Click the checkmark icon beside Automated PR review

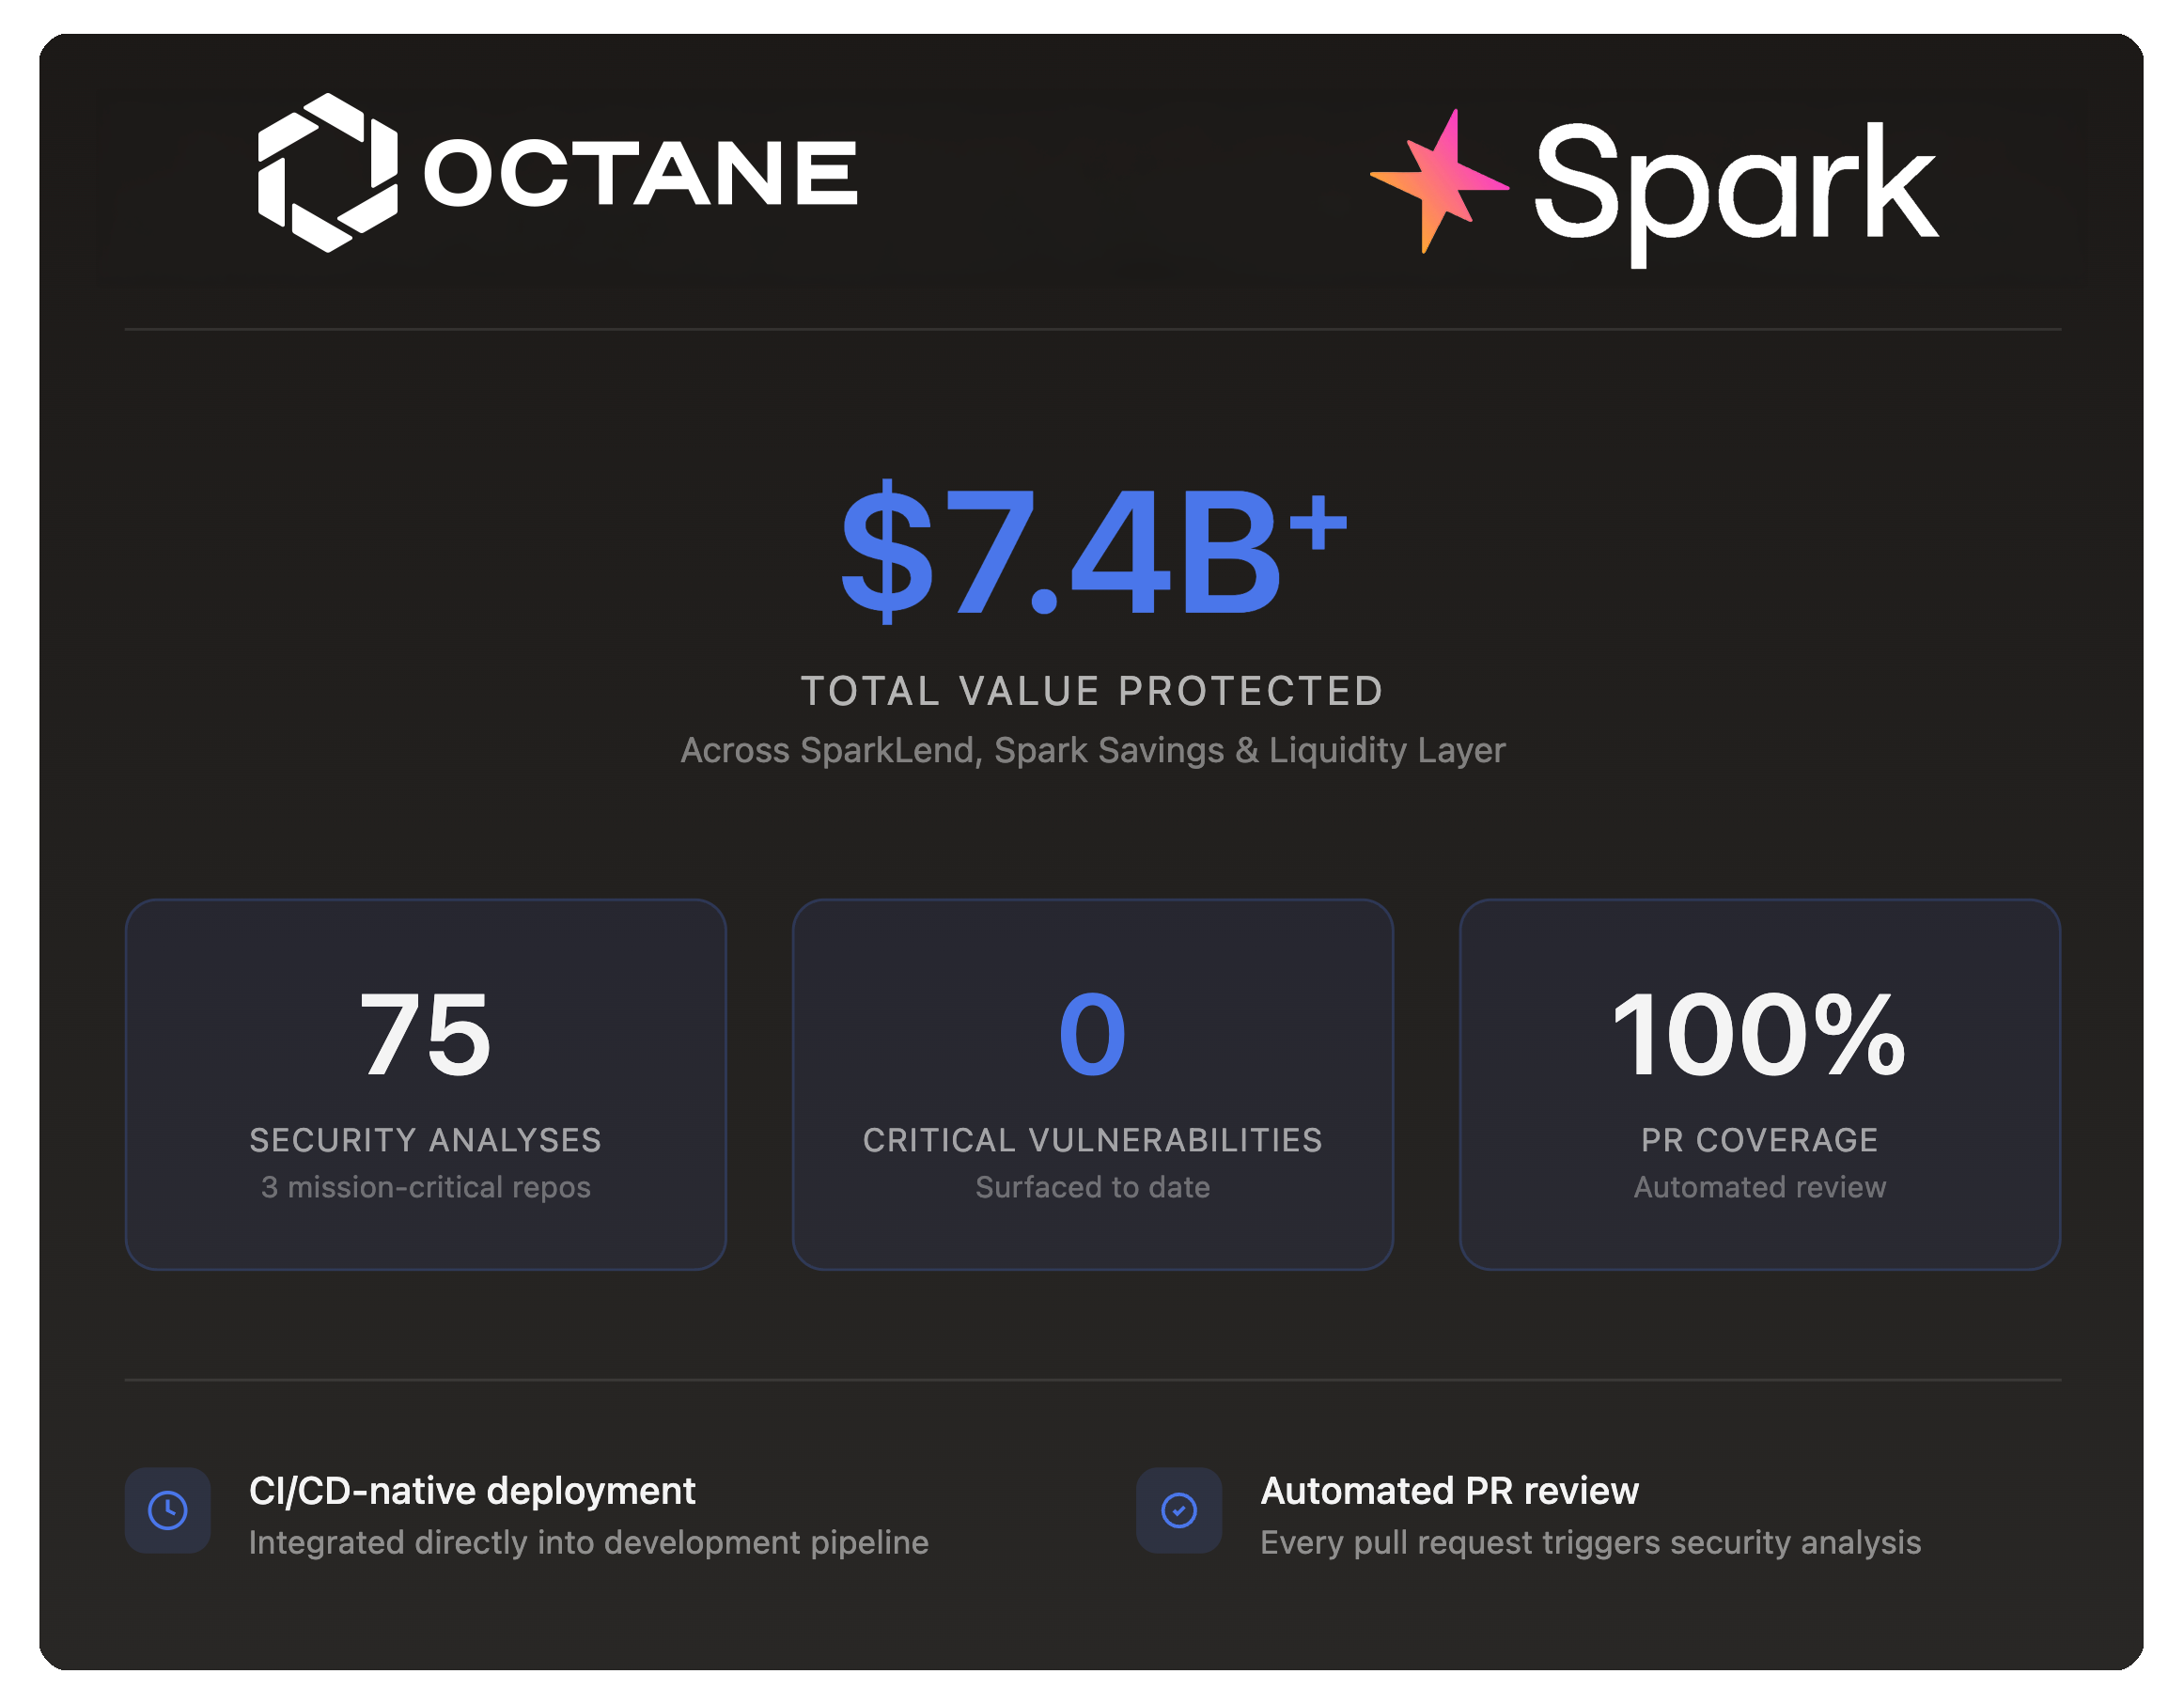(1178, 1510)
